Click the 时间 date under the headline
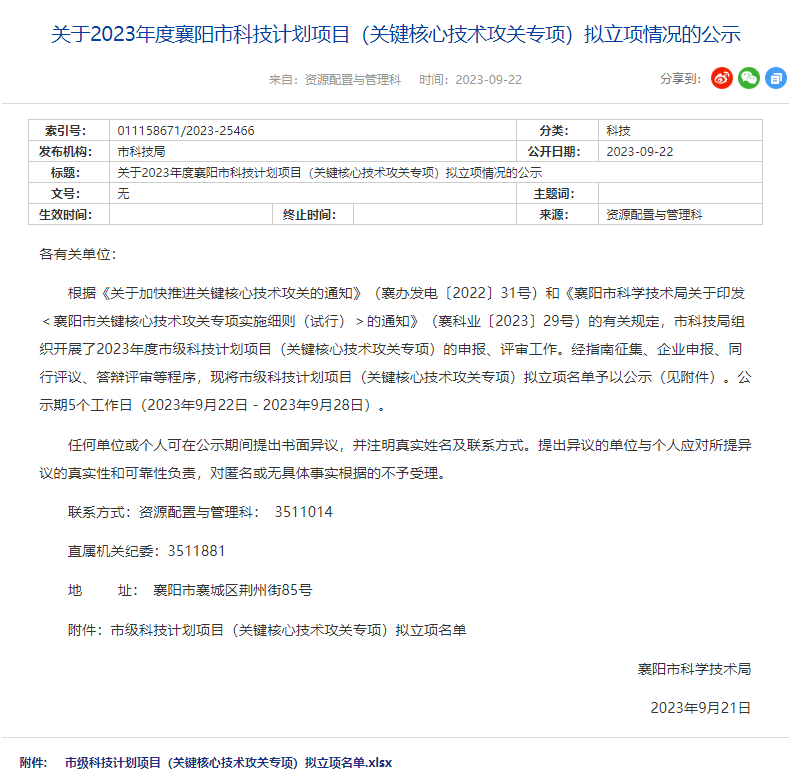801x779 pixels. tap(470, 80)
